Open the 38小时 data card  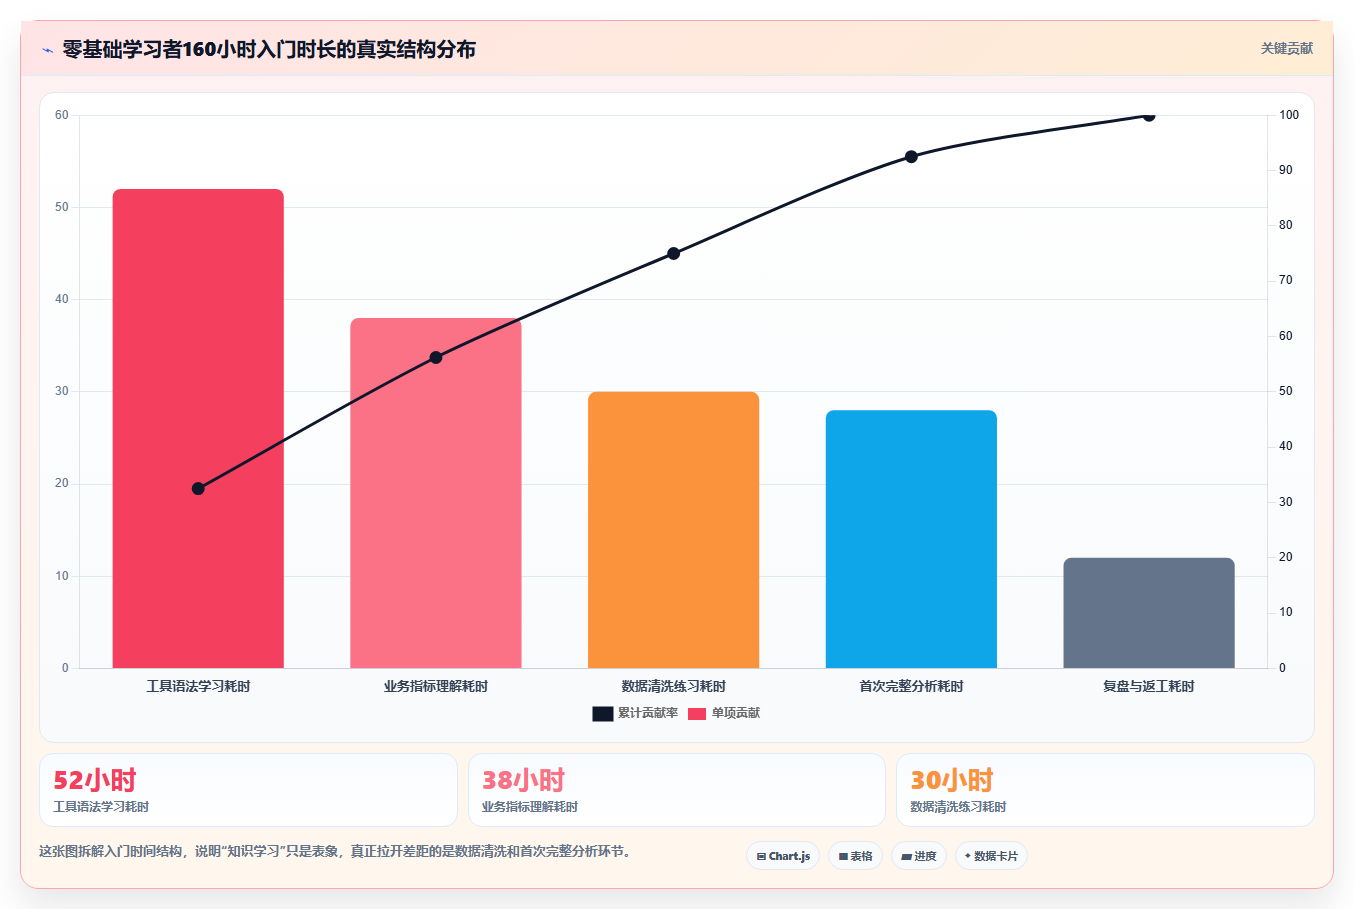coord(677,790)
